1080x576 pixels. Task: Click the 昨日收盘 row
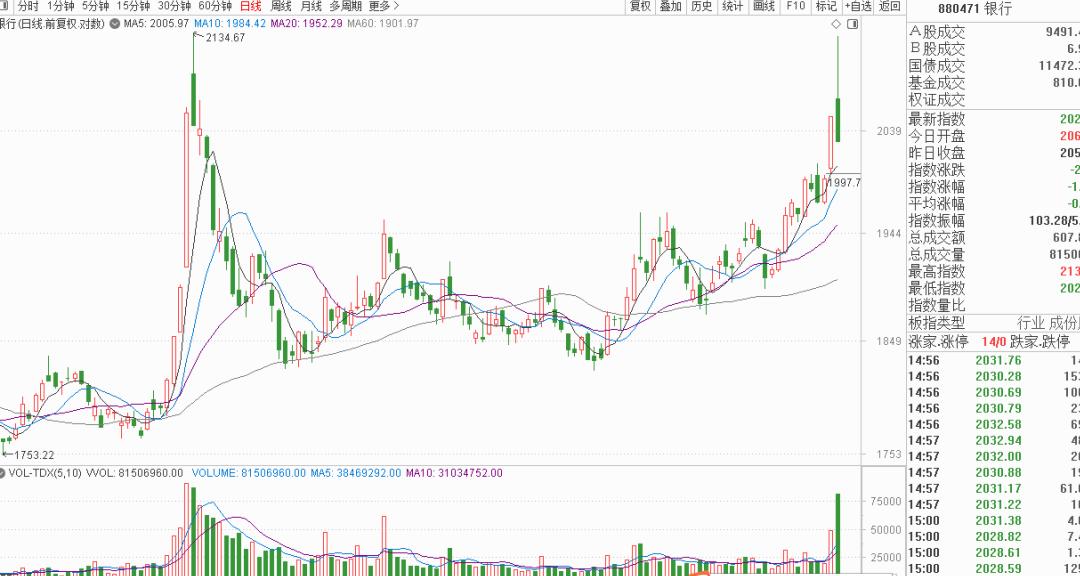pos(993,153)
